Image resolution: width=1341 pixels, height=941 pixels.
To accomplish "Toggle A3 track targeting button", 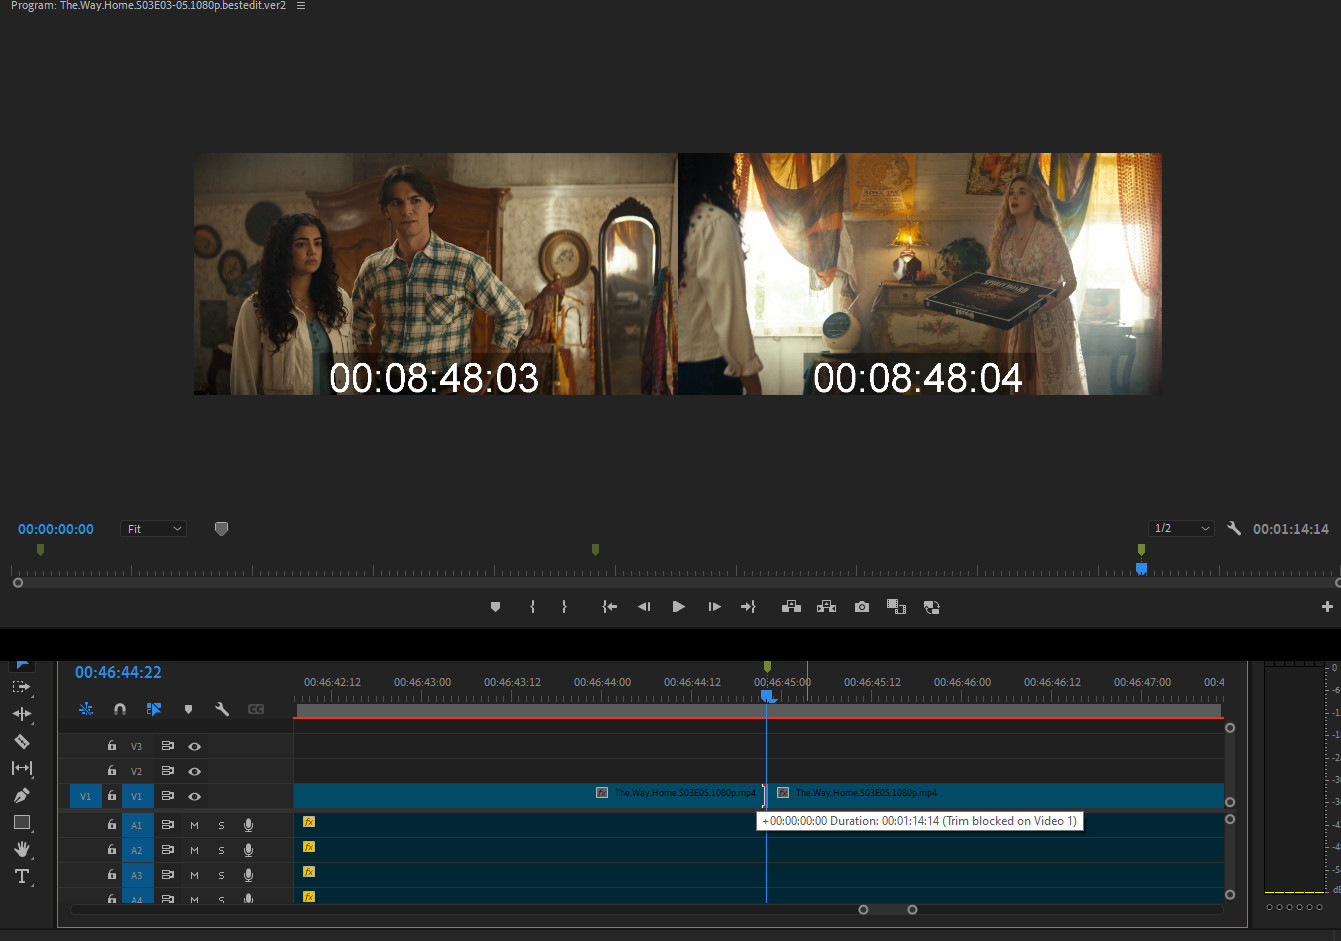I will coord(137,876).
